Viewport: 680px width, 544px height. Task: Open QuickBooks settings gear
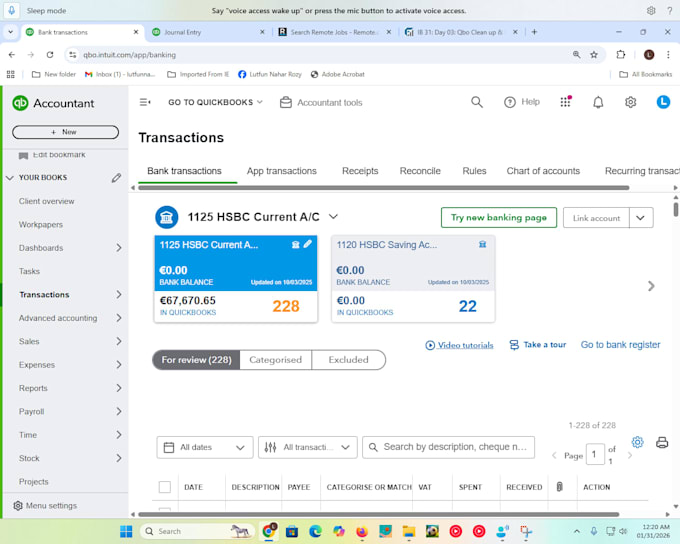[x=630, y=102]
